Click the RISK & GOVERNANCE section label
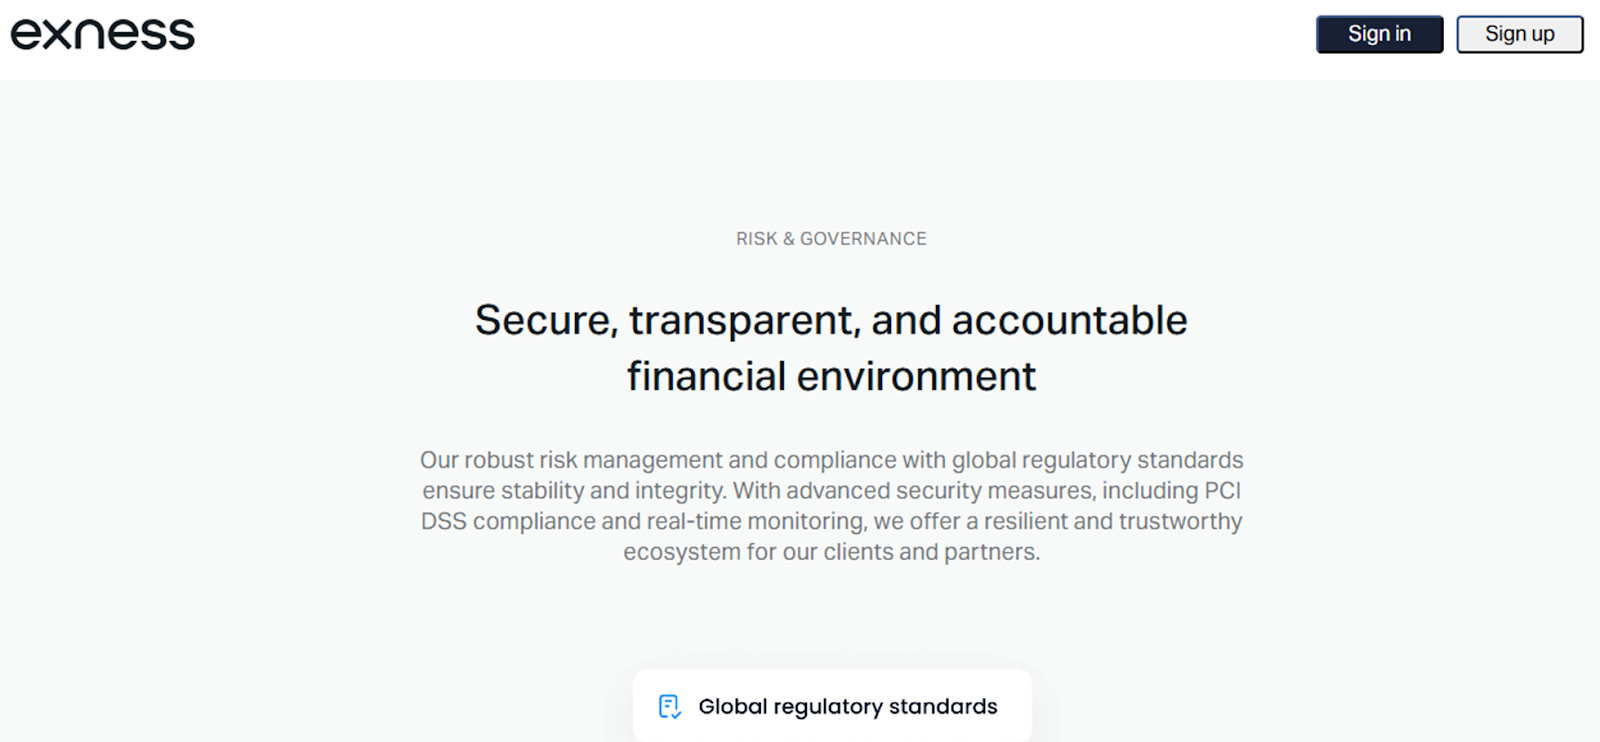The height and width of the screenshot is (742, 1600). 831,239
